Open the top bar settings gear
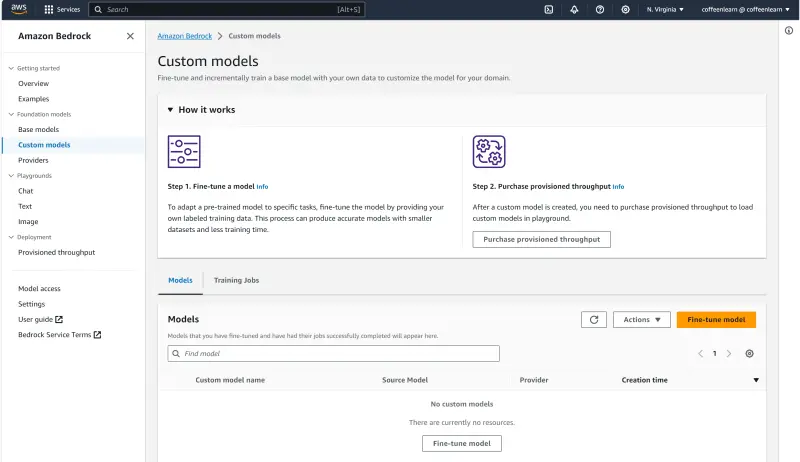Screen dimensions: 800x462 coord(625,9)
